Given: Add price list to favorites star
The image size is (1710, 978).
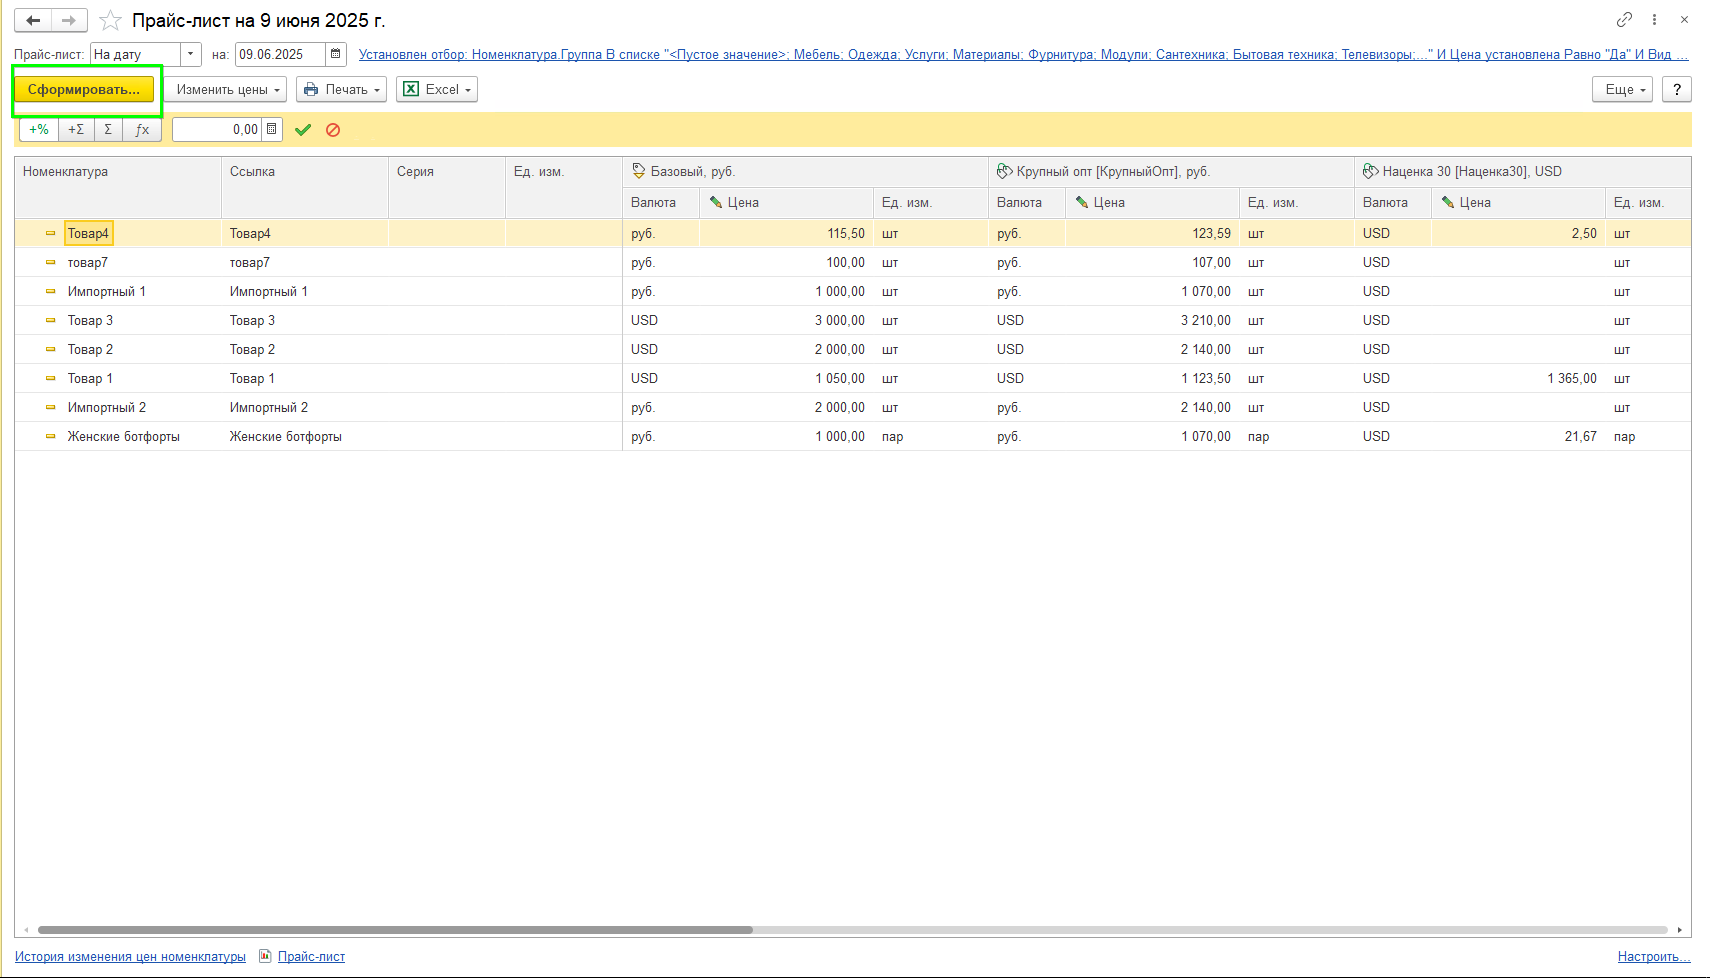Looking at the screenshot, I should coord(111,20).
